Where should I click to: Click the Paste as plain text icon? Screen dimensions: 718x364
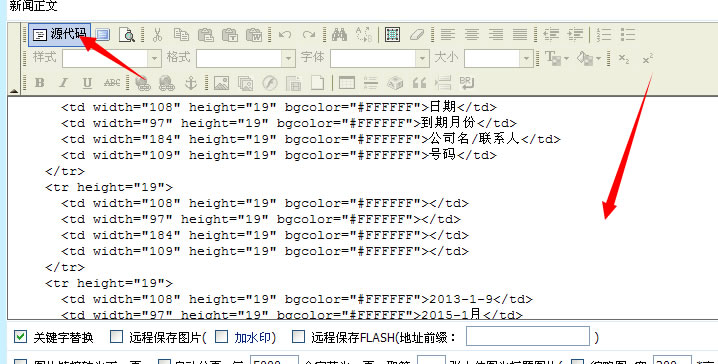[x=230, y=35]
